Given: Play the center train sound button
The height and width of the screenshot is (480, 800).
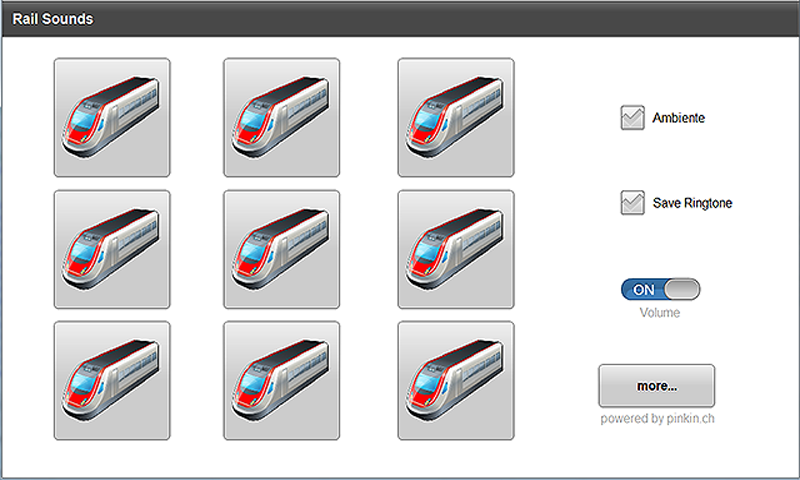Looking at the screenshot, I should coord(282,249).
